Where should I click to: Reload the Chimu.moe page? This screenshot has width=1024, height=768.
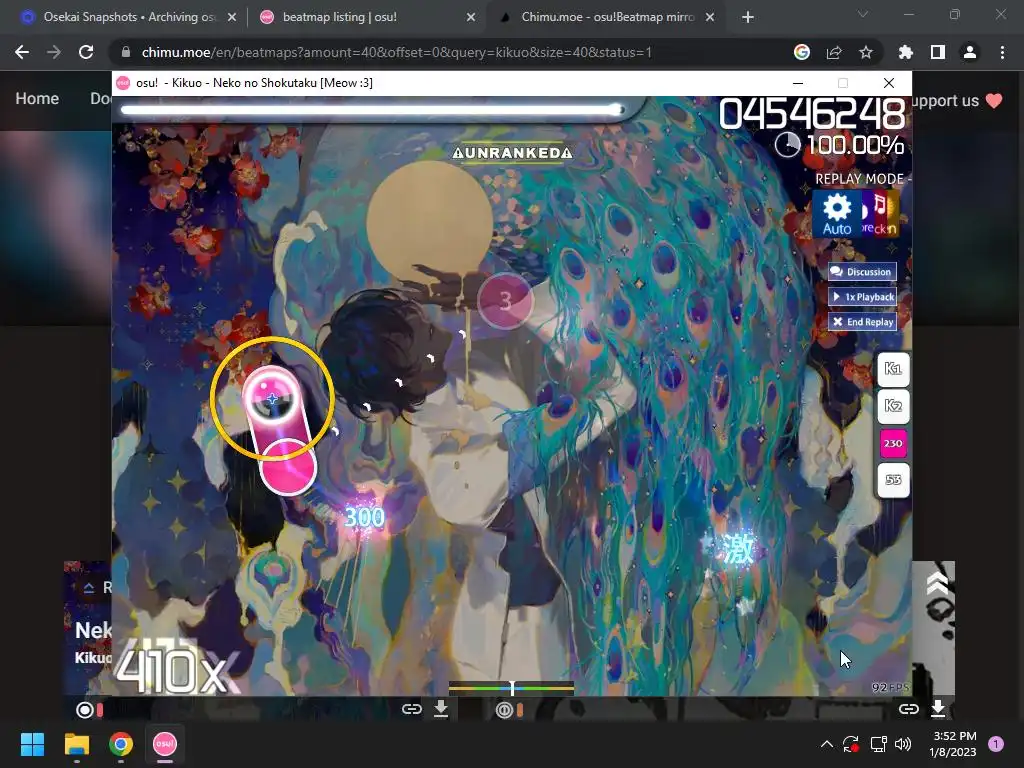86,52
